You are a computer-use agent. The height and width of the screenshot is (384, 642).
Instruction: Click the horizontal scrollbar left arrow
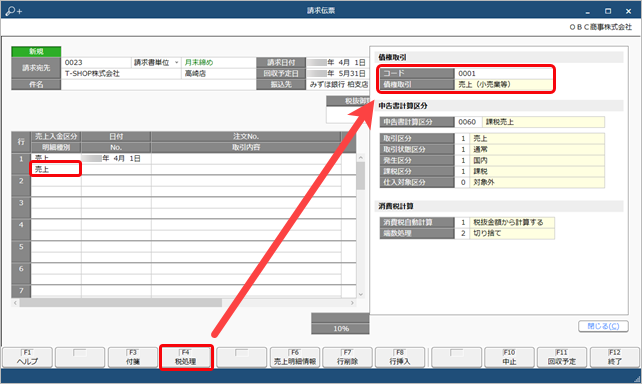(x=15, y=303)
